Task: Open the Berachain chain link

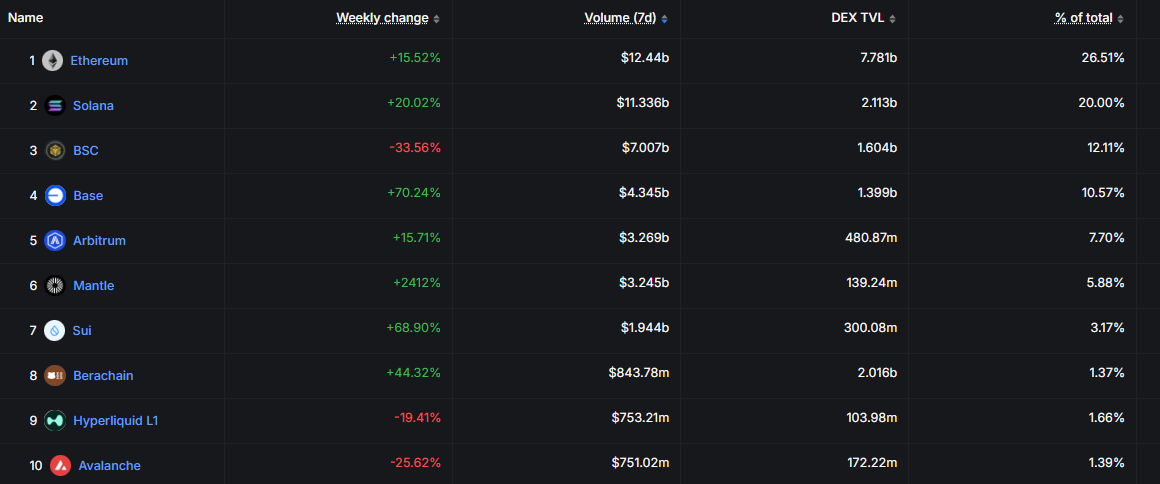Action: (104, 376)
